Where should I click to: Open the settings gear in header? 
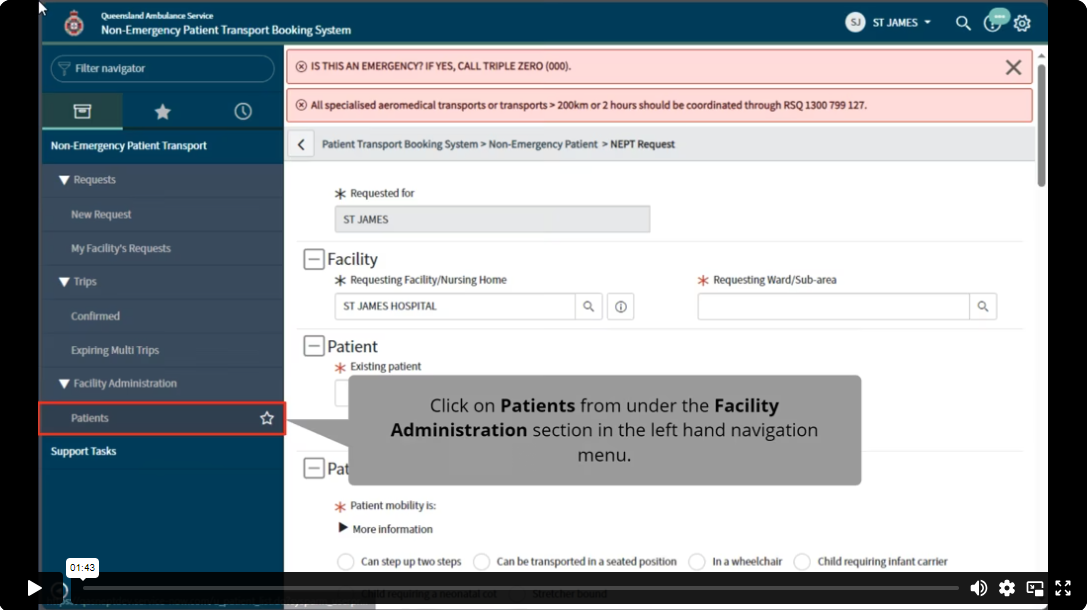pyautogui.click(x=1022, y=24)
